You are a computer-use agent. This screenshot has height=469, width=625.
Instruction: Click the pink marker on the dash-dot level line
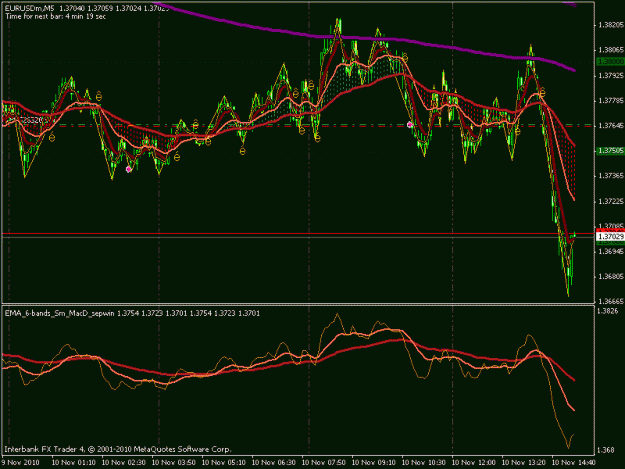tap(410, 125)
